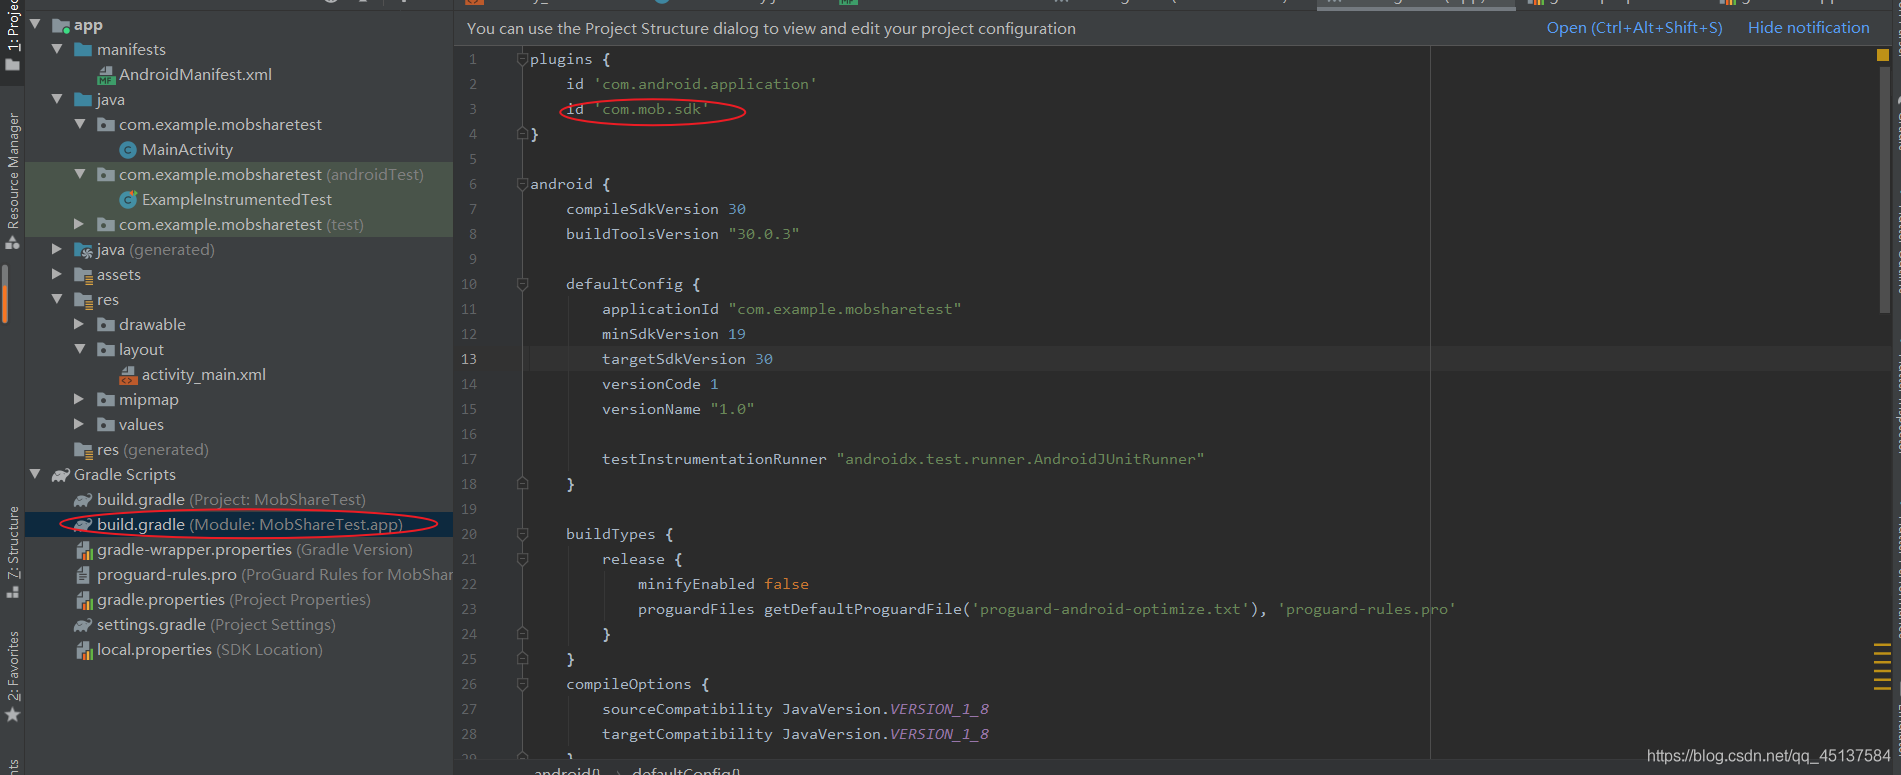The width and height of the screenshot is (1901, 775).
Task: Click on targetSdkVersion 30 line
Action: (687, 359)
